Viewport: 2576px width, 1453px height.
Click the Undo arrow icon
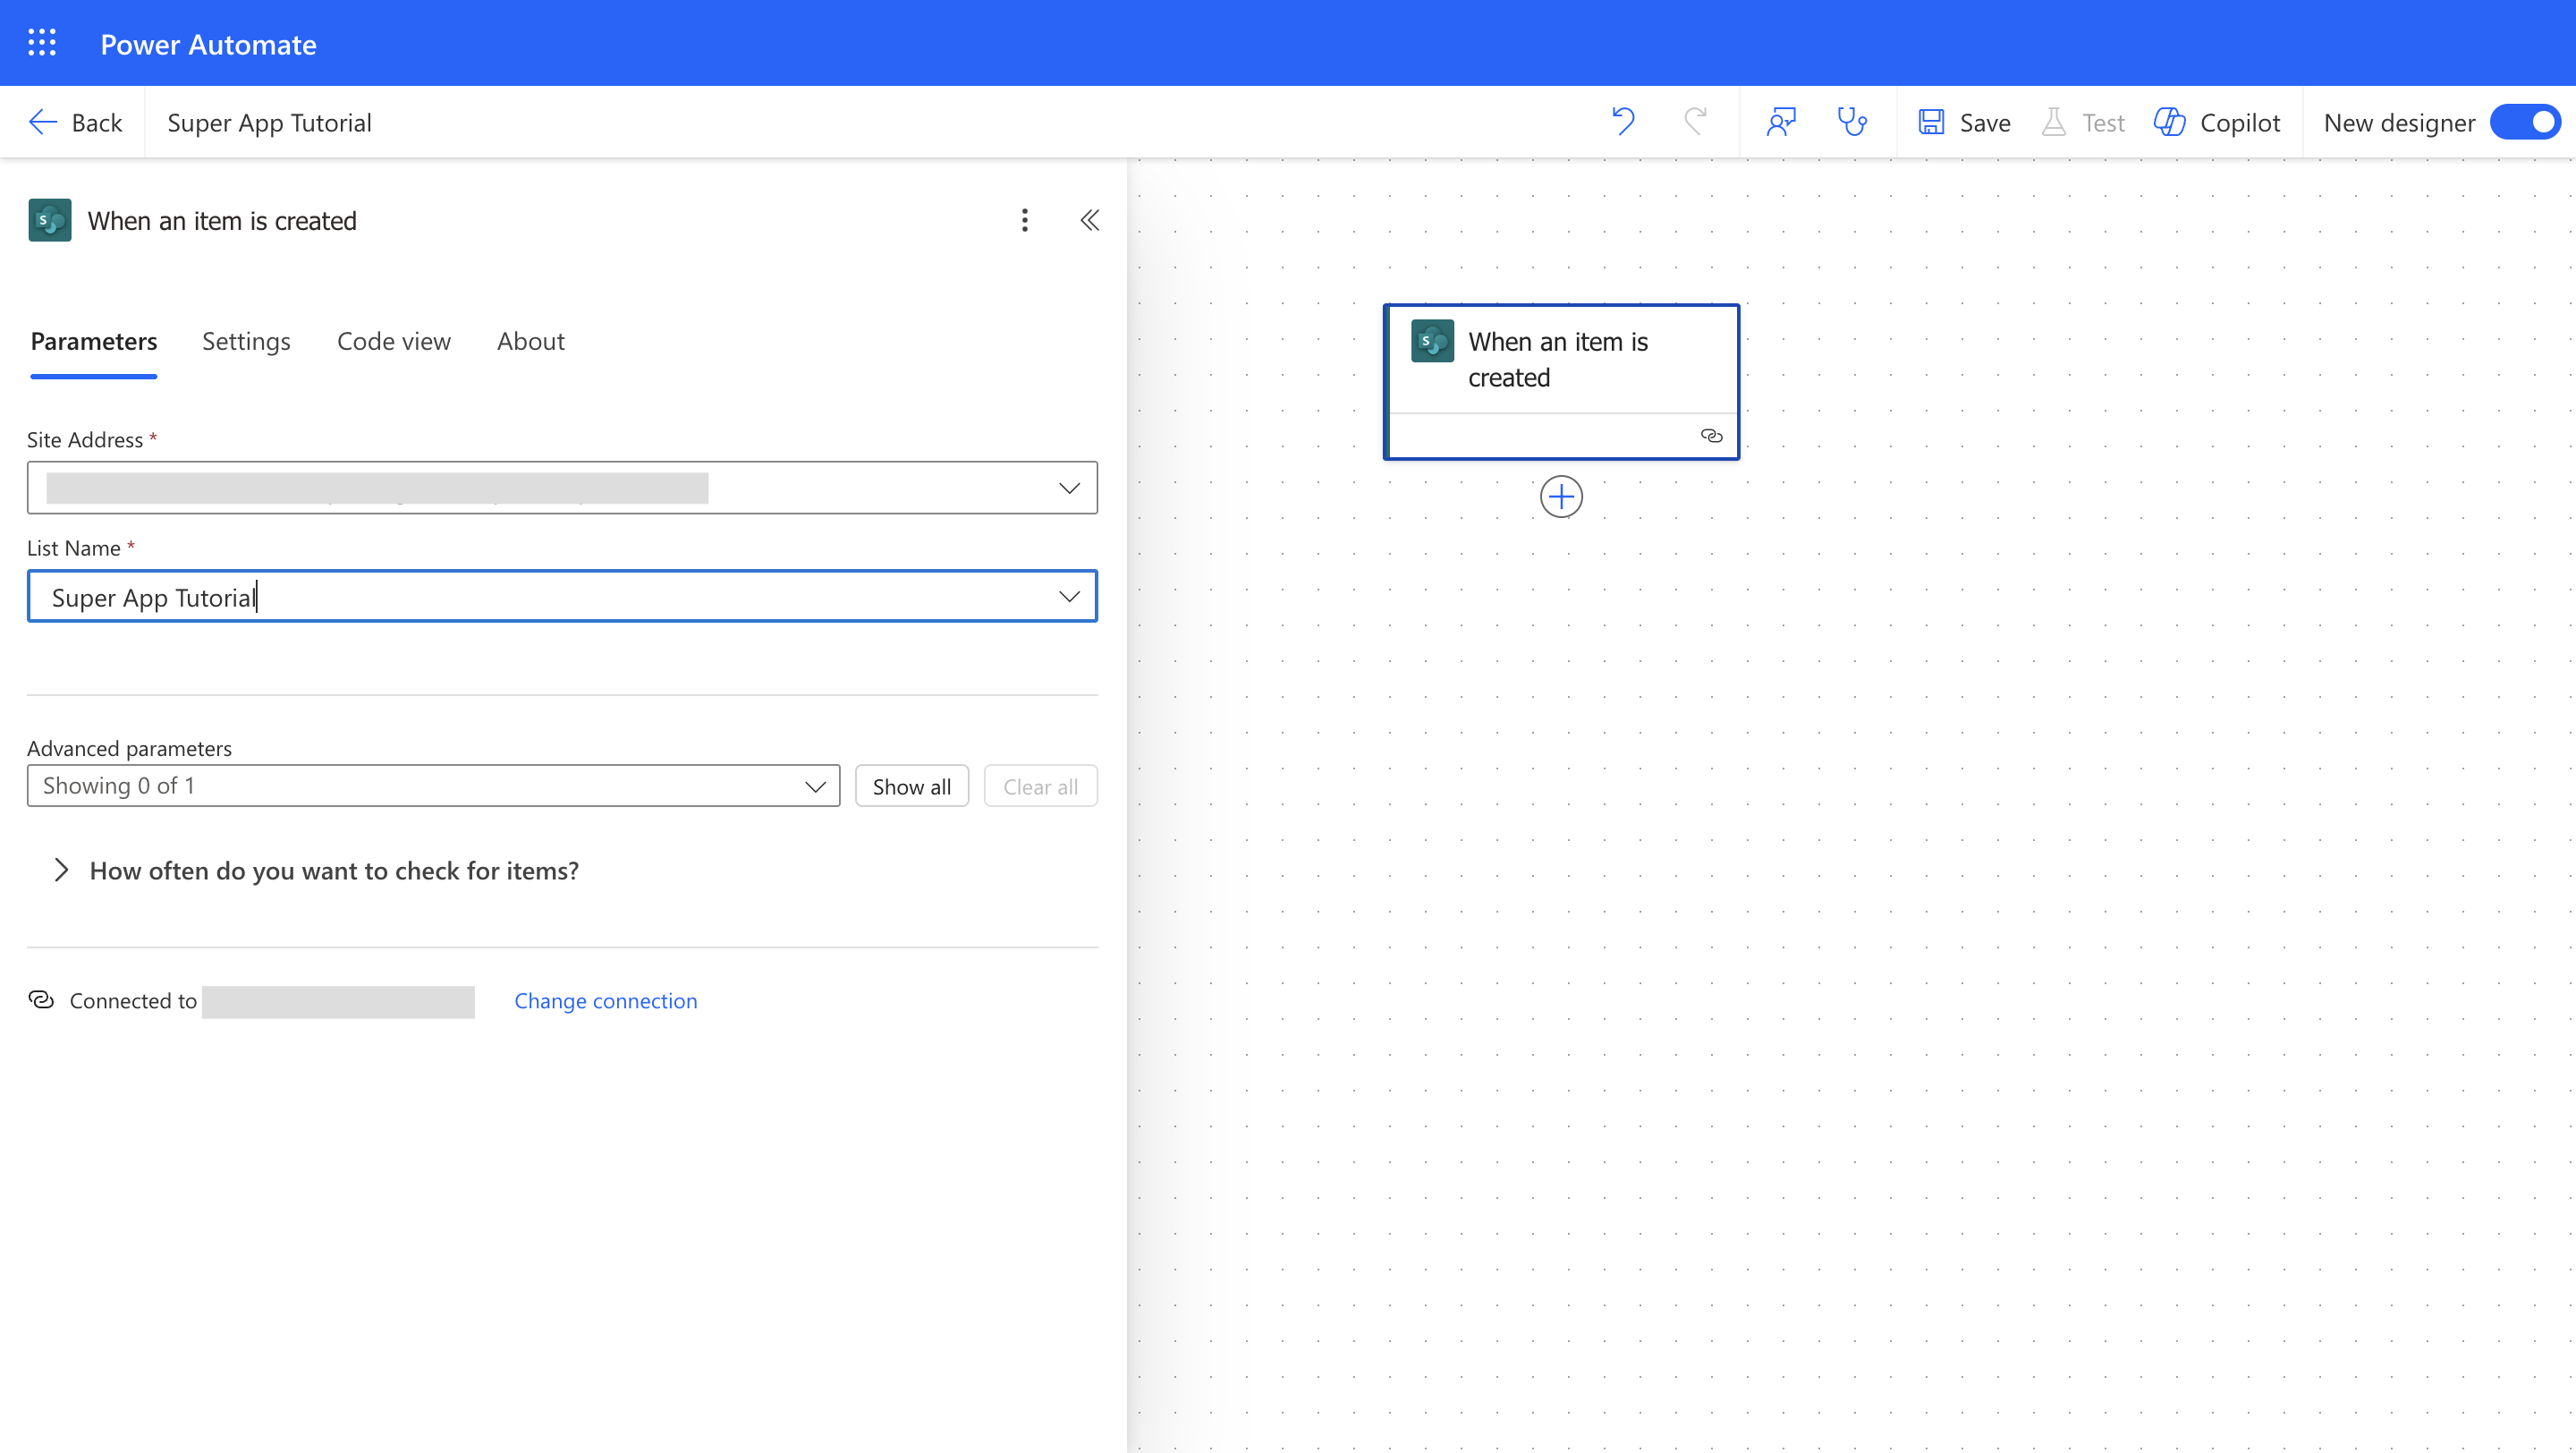[x=1623, y=122]
